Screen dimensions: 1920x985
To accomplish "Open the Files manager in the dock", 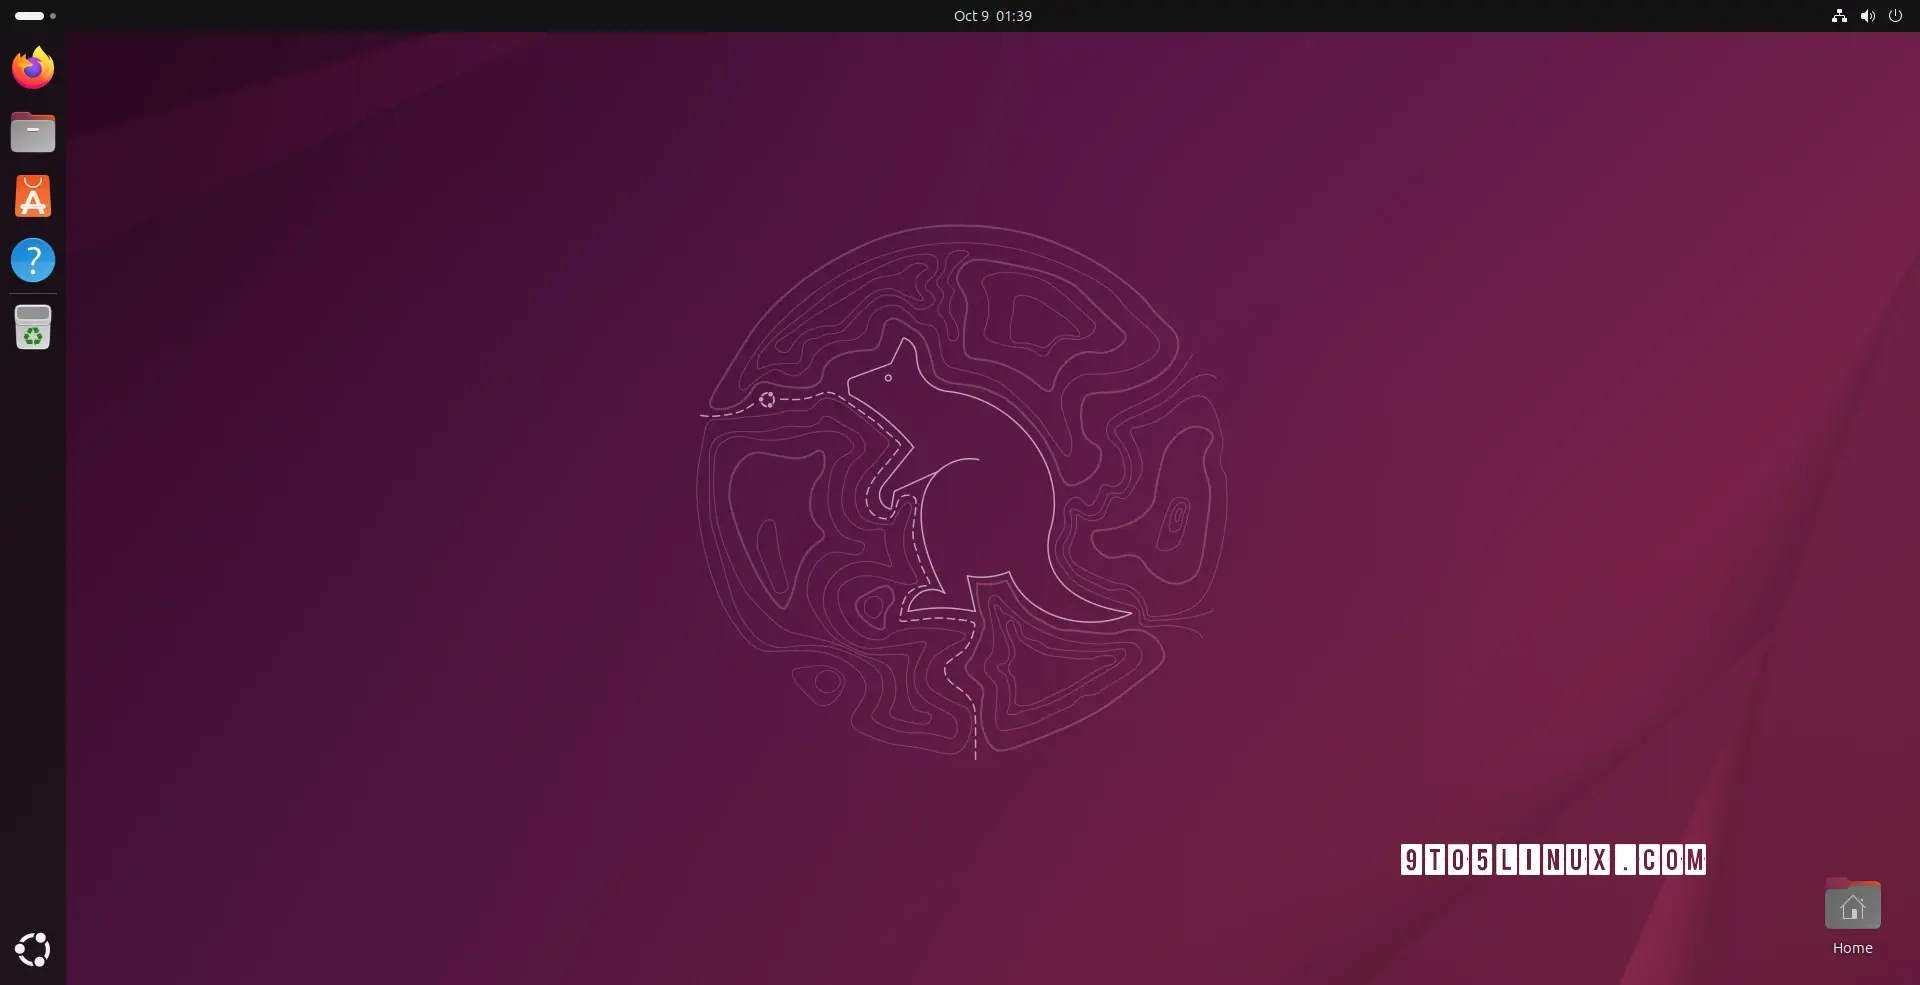I will pos(33,132).
